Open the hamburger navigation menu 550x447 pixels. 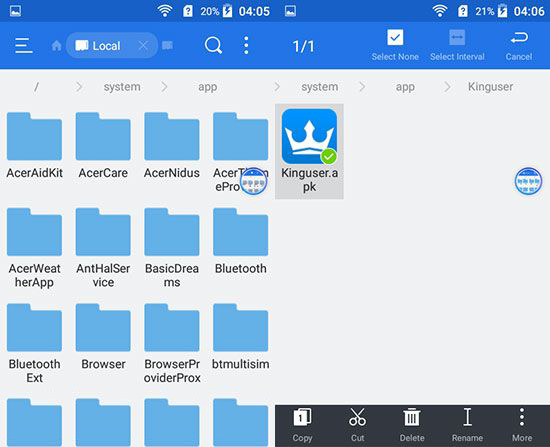[24, 46]
